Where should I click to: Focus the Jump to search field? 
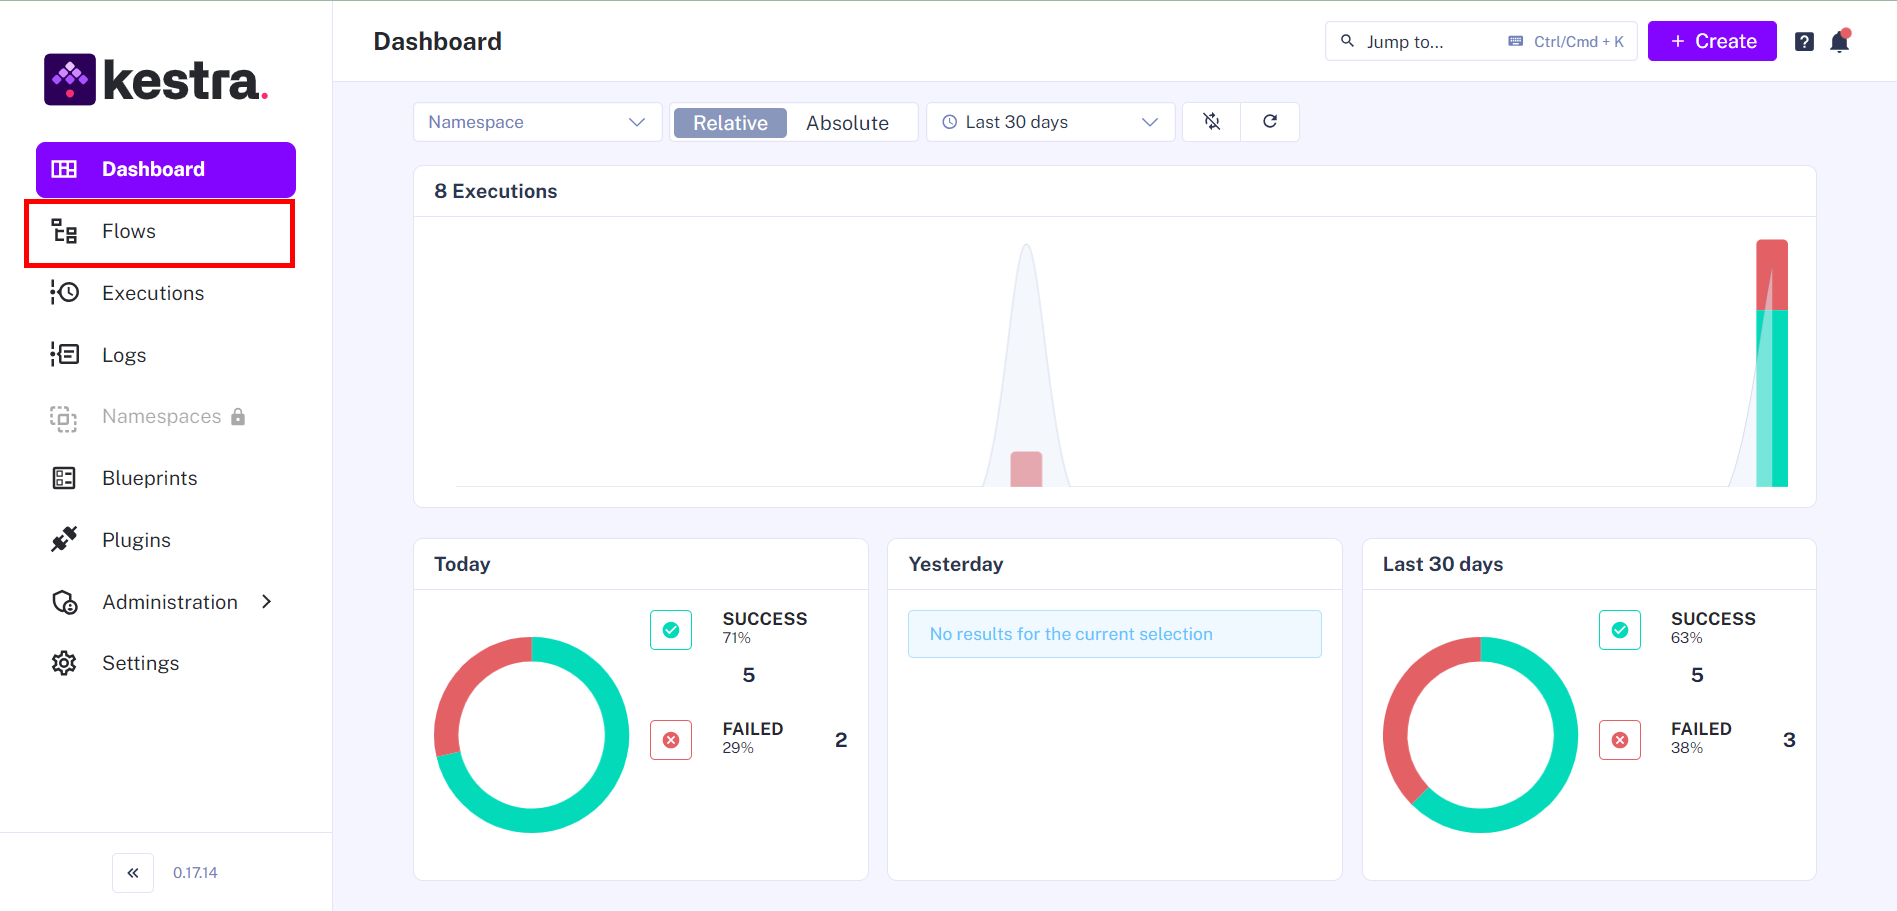[x=1430, y=42]
